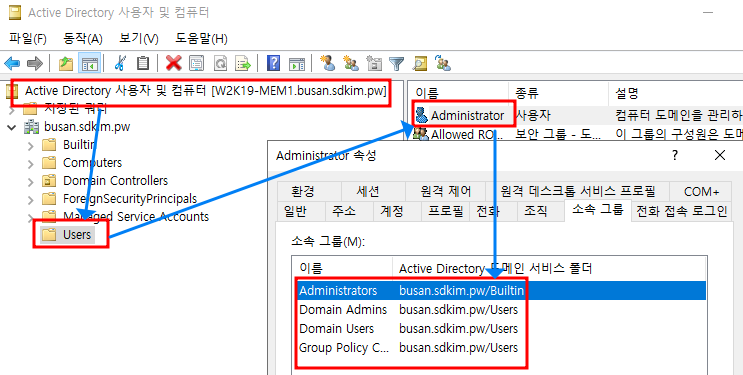Expand the Builtin tree node
Screen dimensions: 743x375
(x=30, y=146)
